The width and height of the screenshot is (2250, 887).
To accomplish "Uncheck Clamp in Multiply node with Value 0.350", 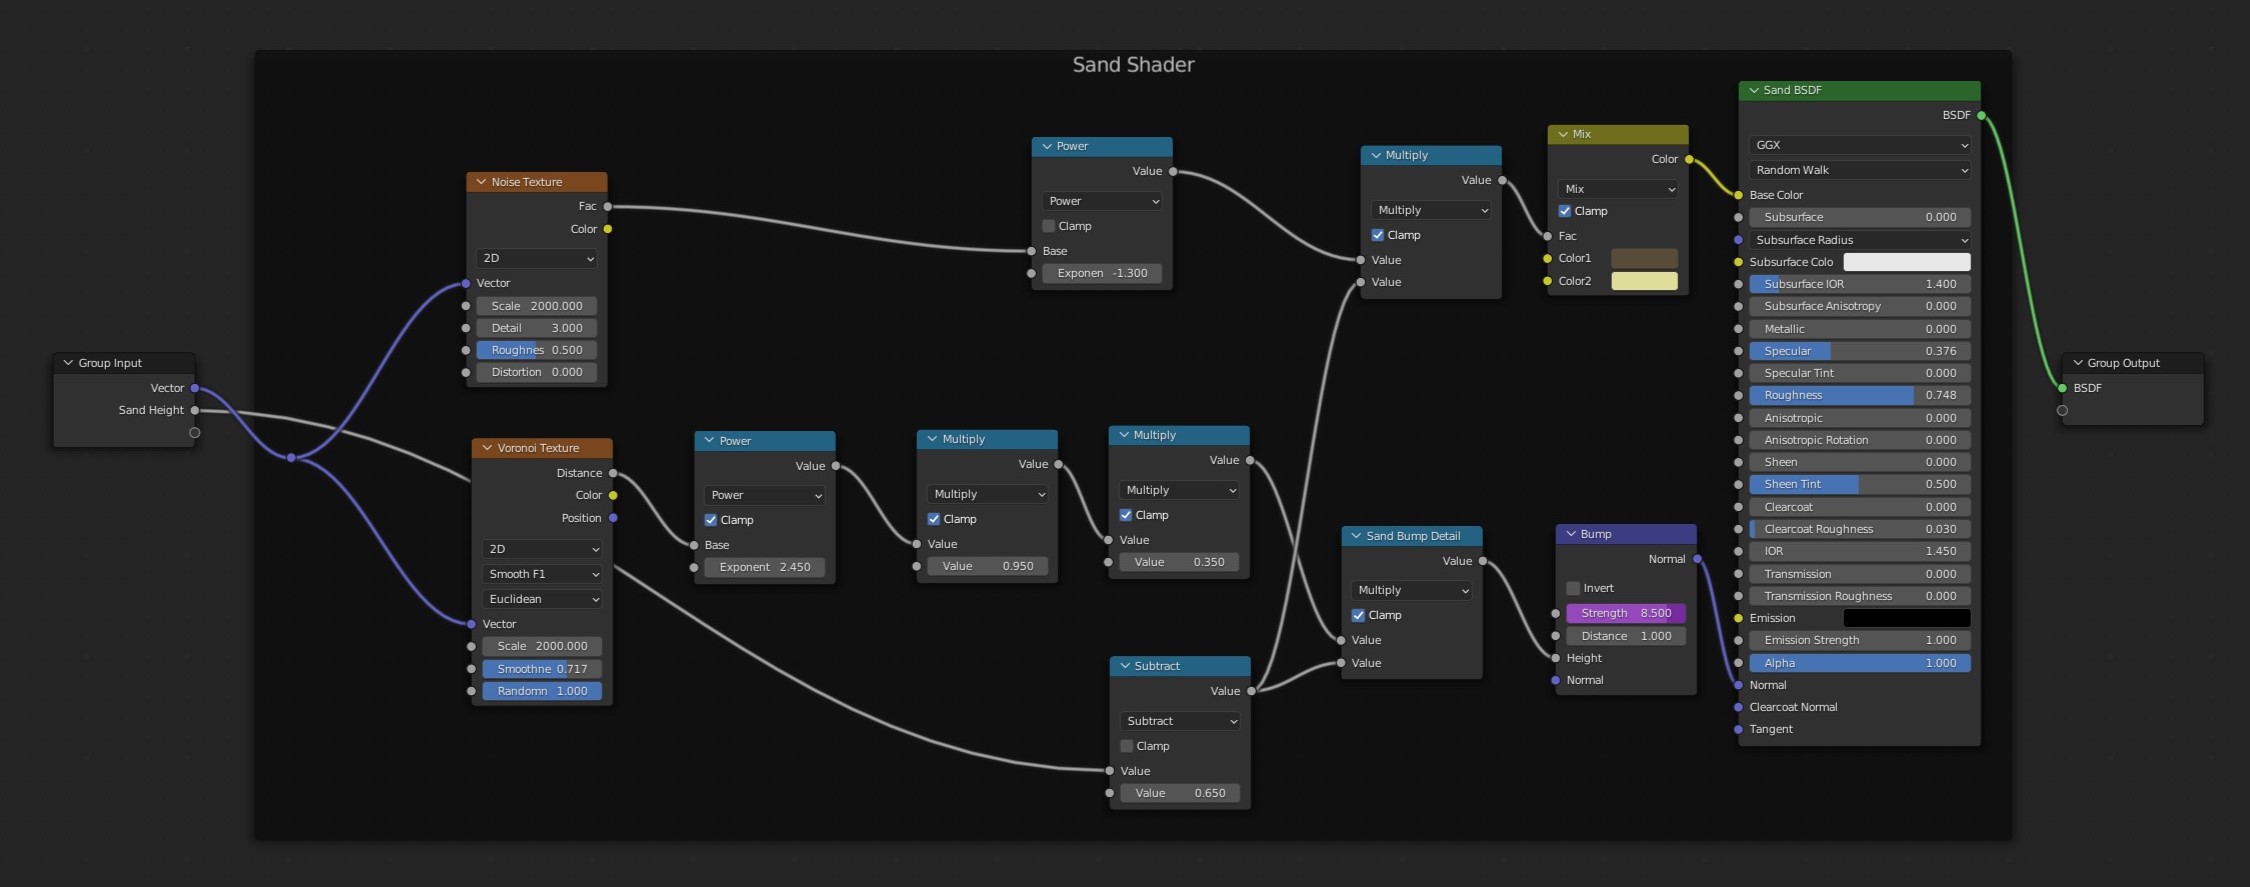I will point(1125,515).
